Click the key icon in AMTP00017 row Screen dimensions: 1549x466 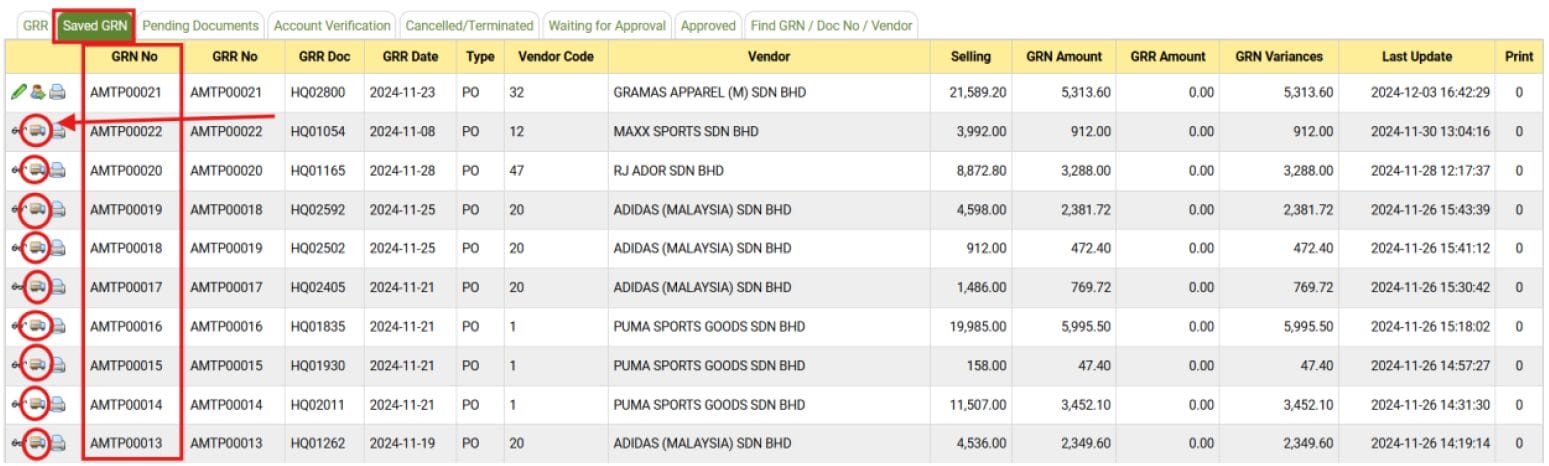click(17, 288)
